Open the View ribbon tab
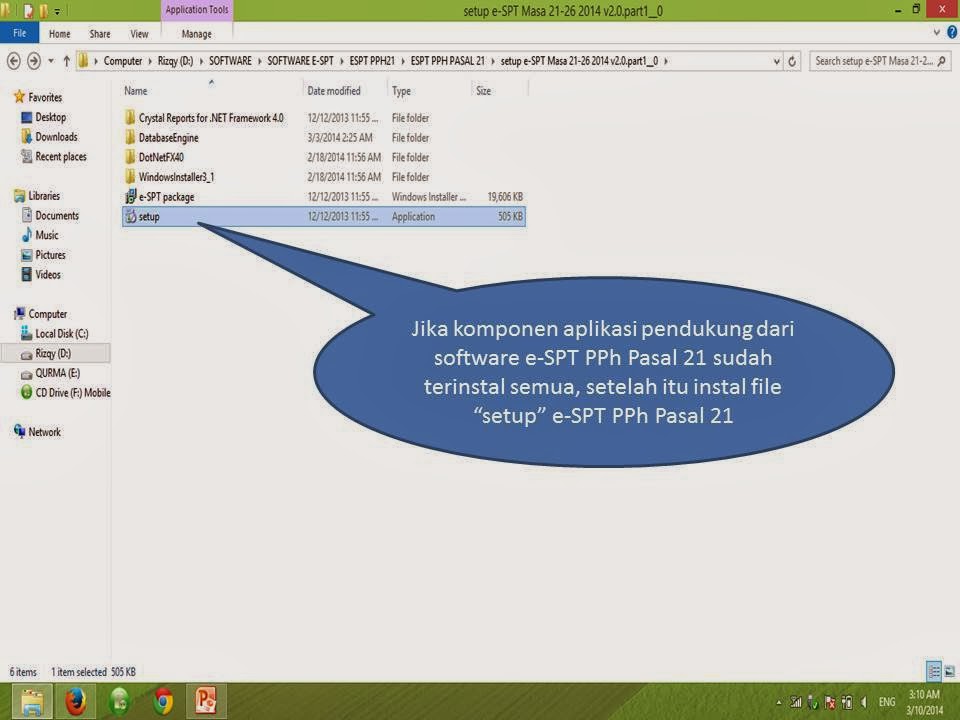This screenshot has width=960, height=720. (x=139, y=34)
